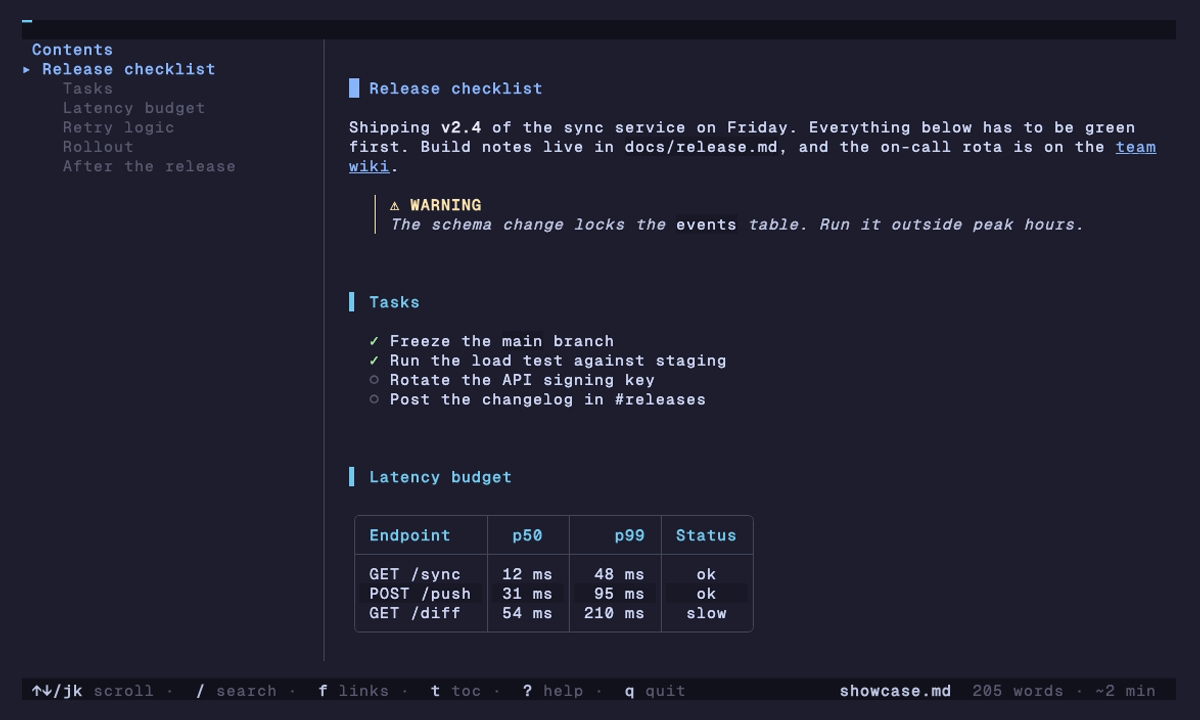
Task: Click the WARNING callout label
Action: pos(445,205)
